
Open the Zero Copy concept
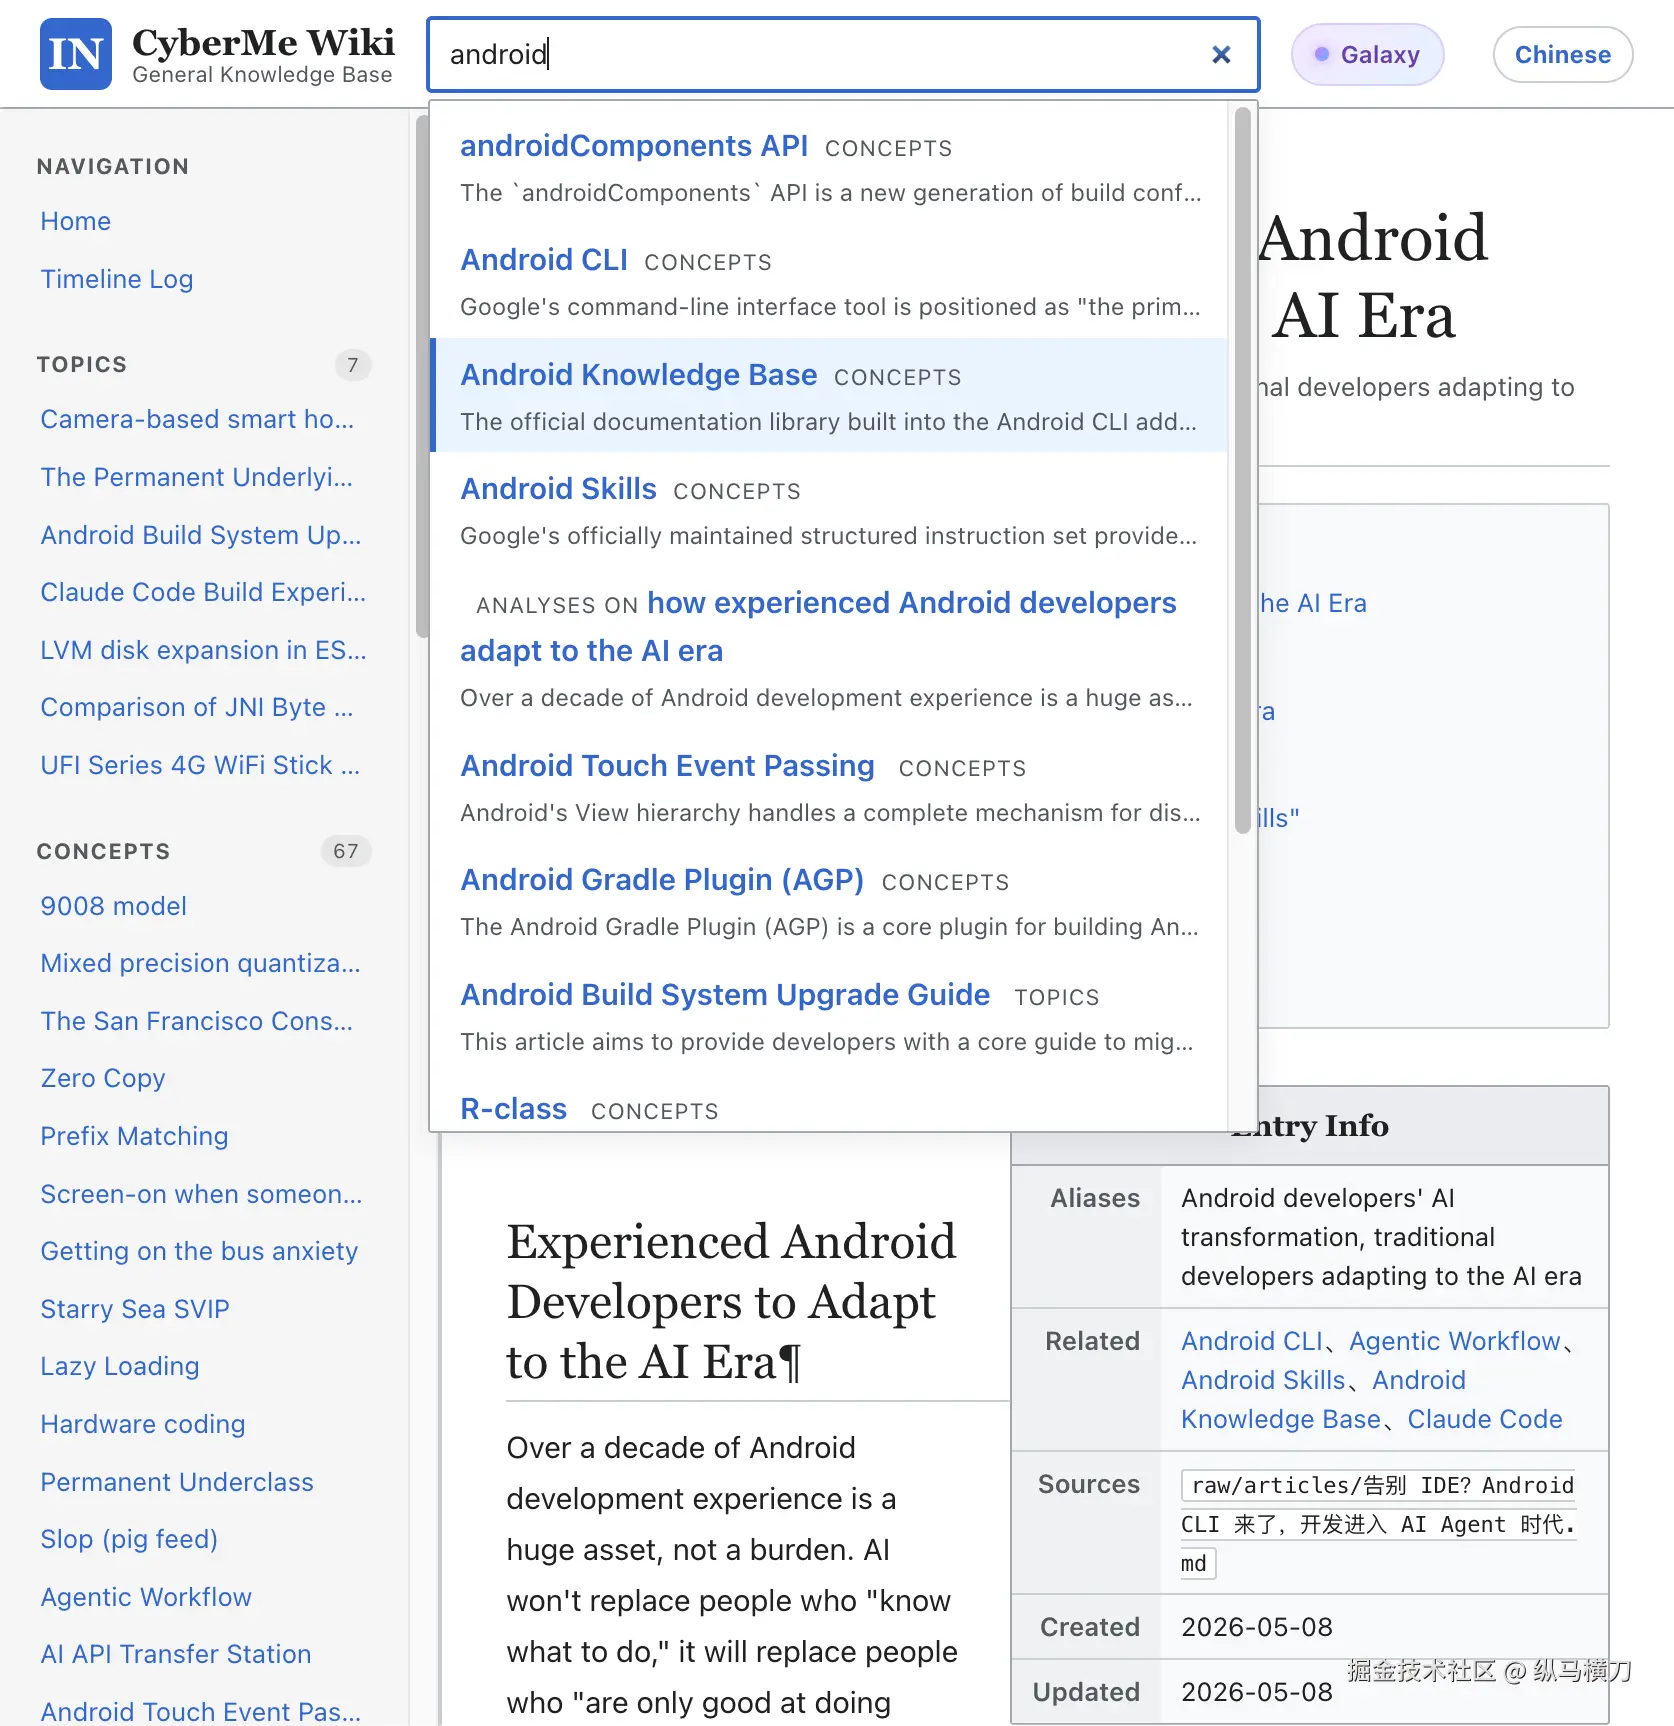103,1078
